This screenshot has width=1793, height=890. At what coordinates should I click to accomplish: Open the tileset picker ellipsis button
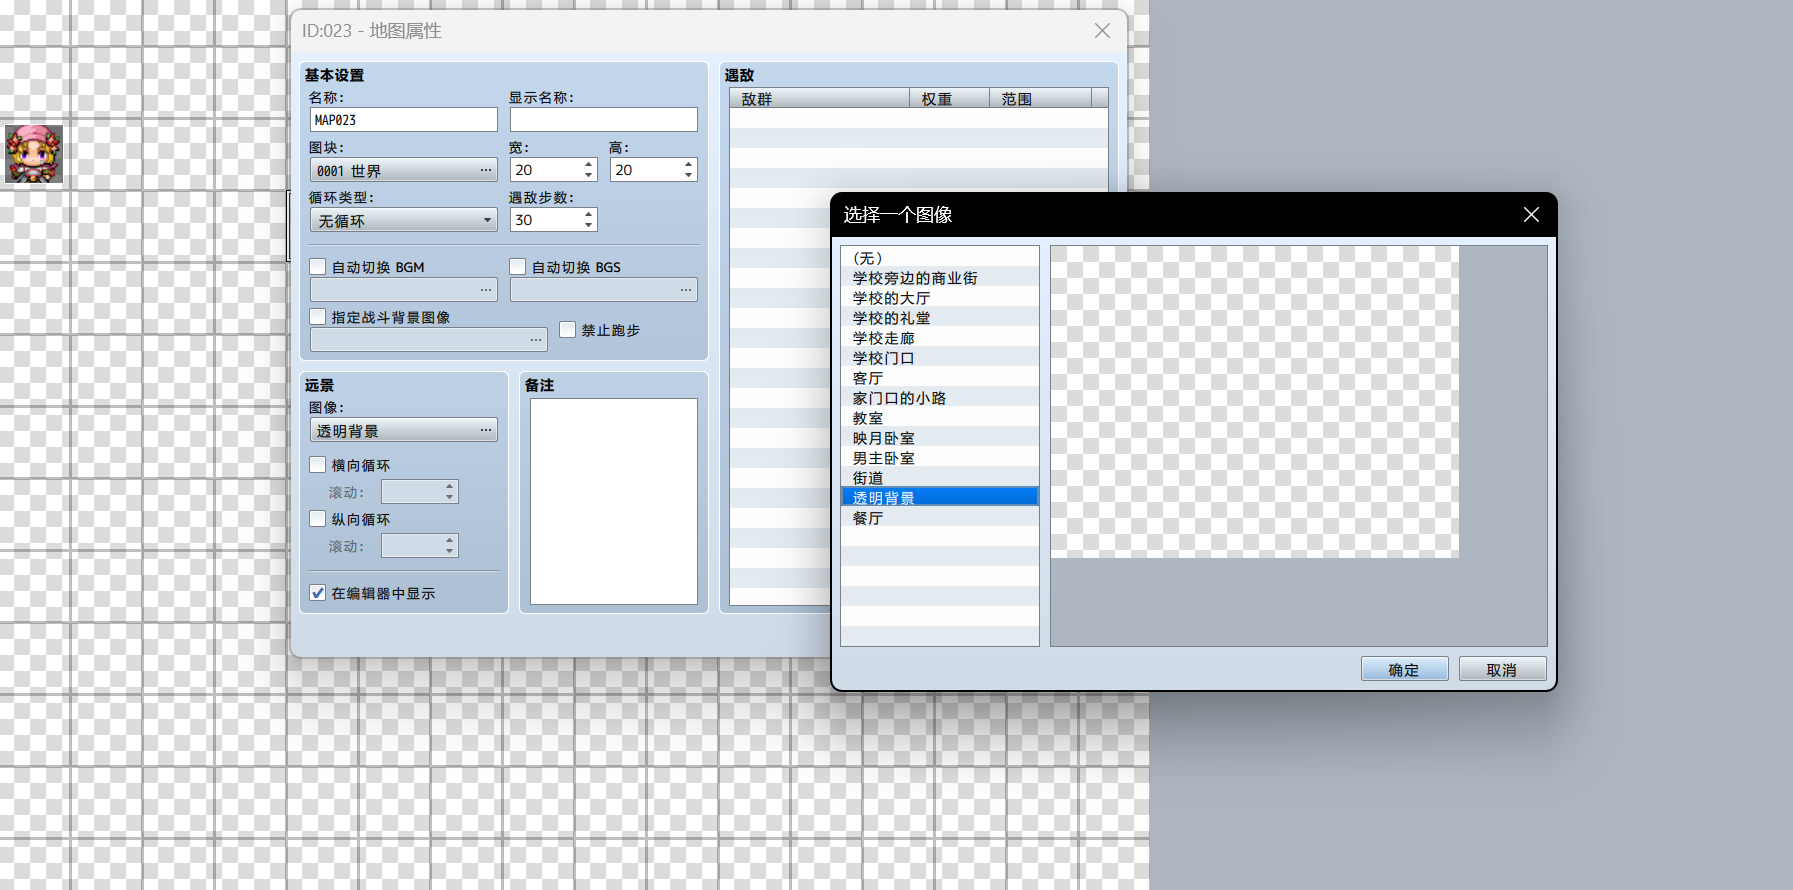click(486, 170)
